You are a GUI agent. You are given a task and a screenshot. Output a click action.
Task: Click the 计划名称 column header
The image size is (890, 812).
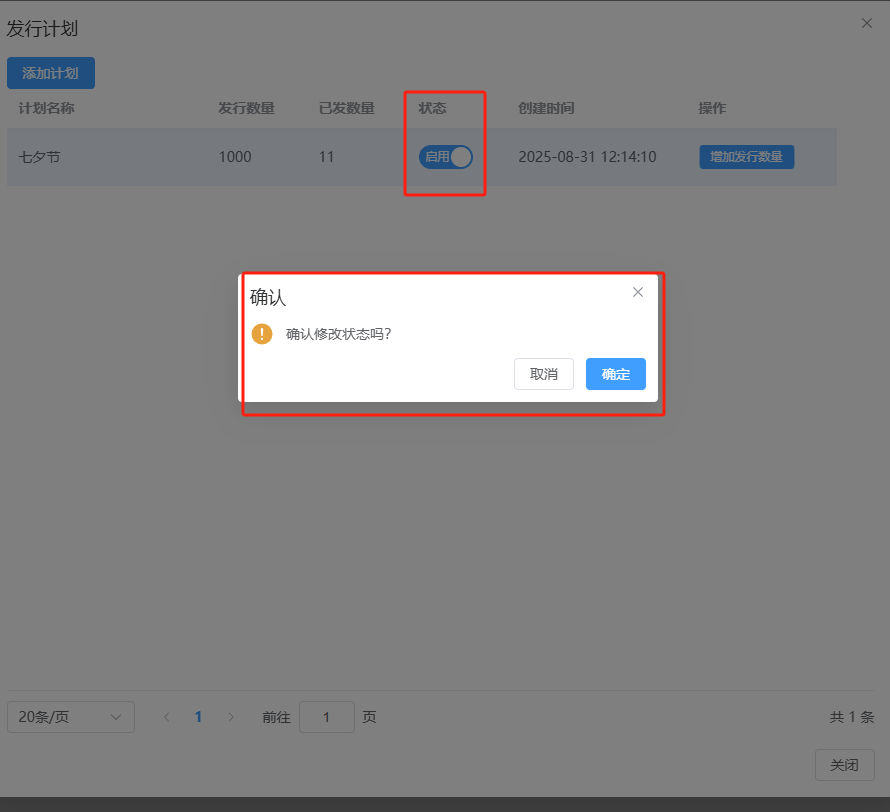coord(47,108)
